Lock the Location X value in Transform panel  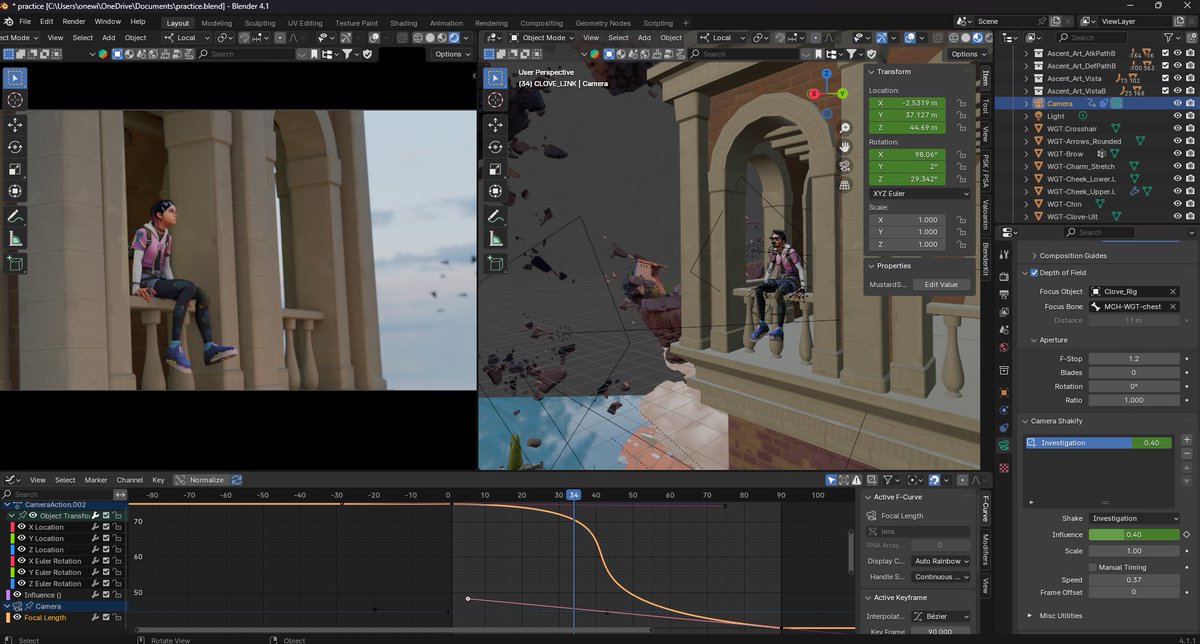tap(961, 103)
